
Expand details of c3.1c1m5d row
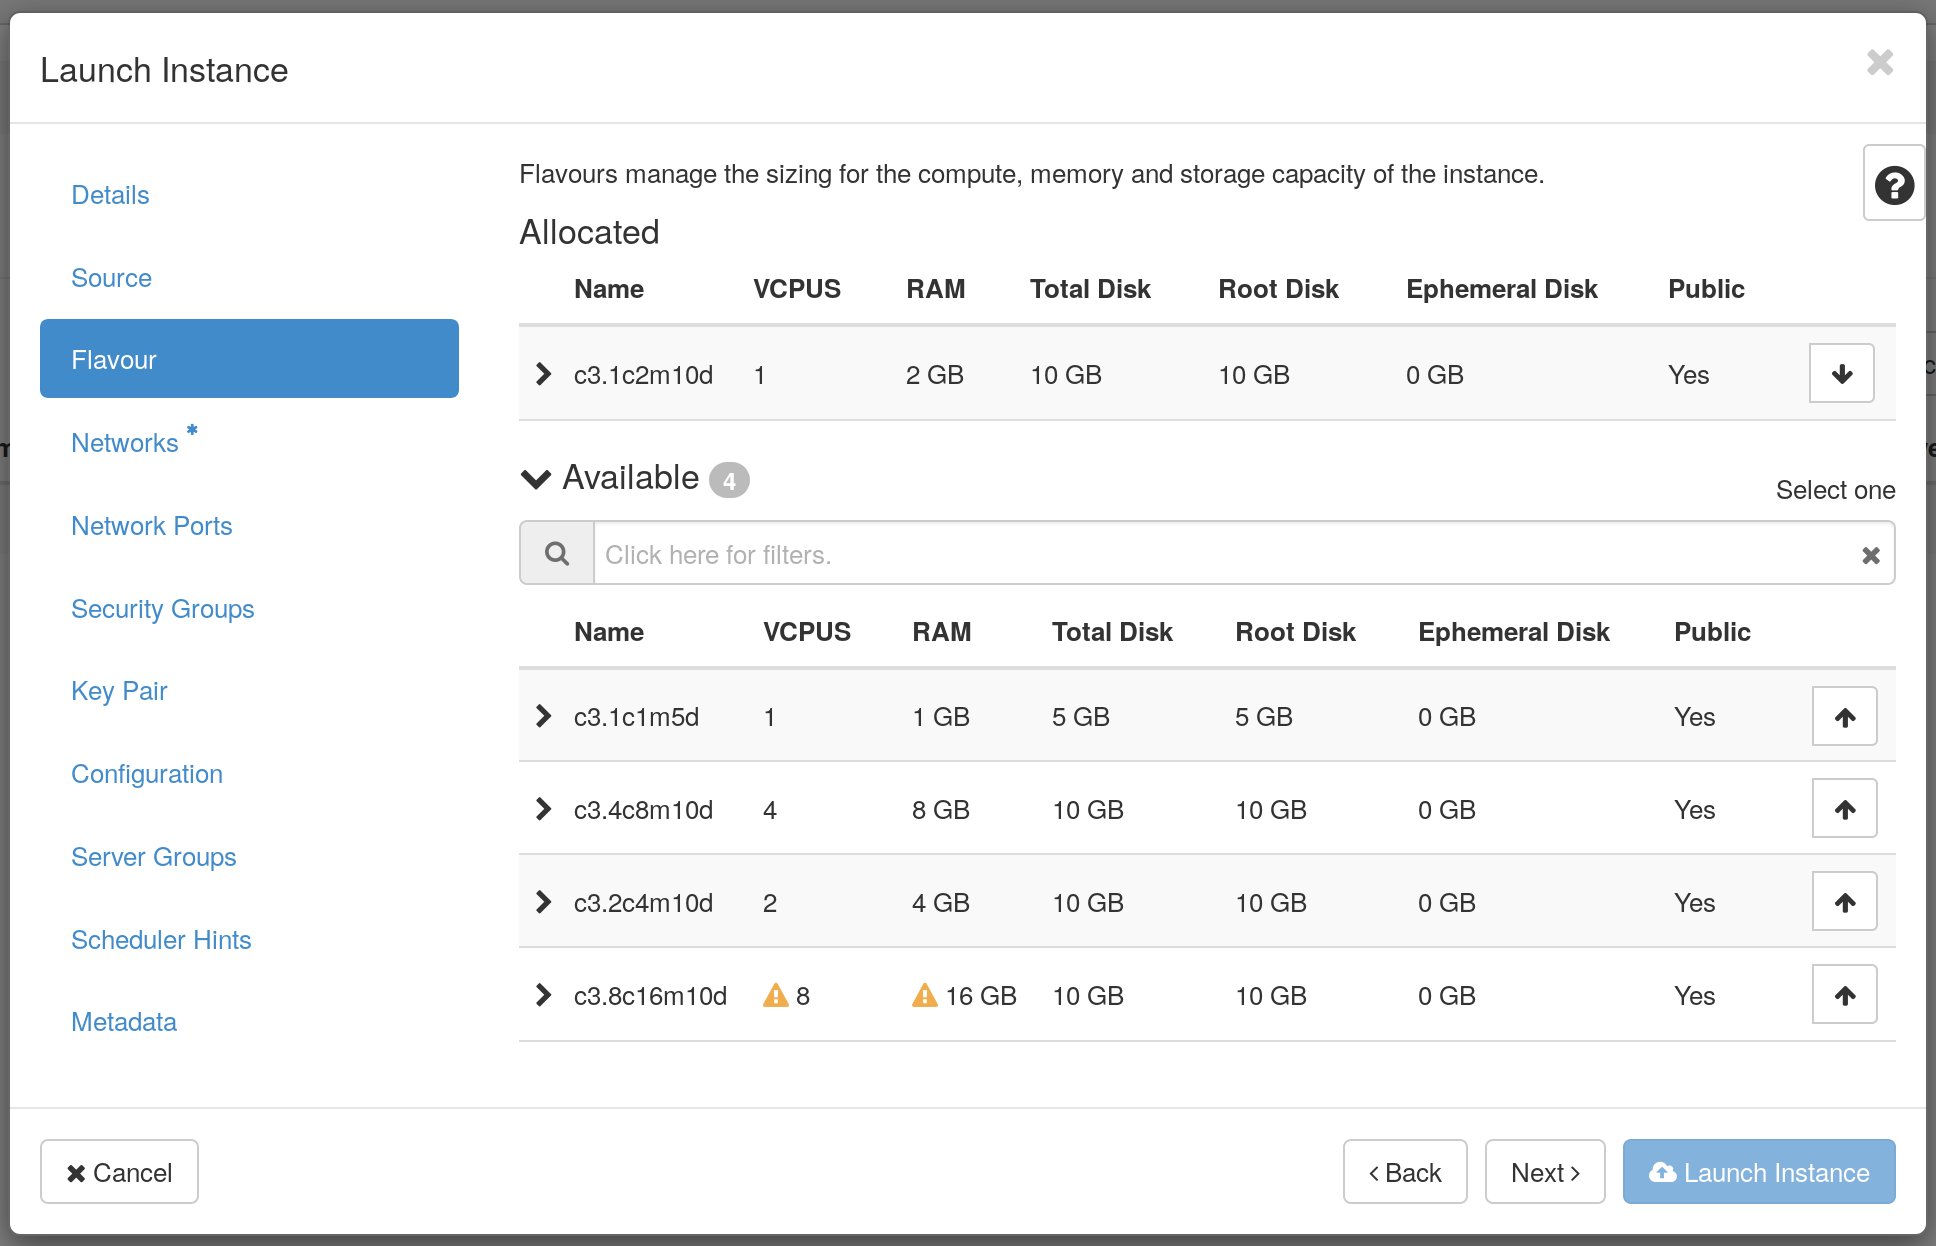pyautogui.click(x=543, y=716)
